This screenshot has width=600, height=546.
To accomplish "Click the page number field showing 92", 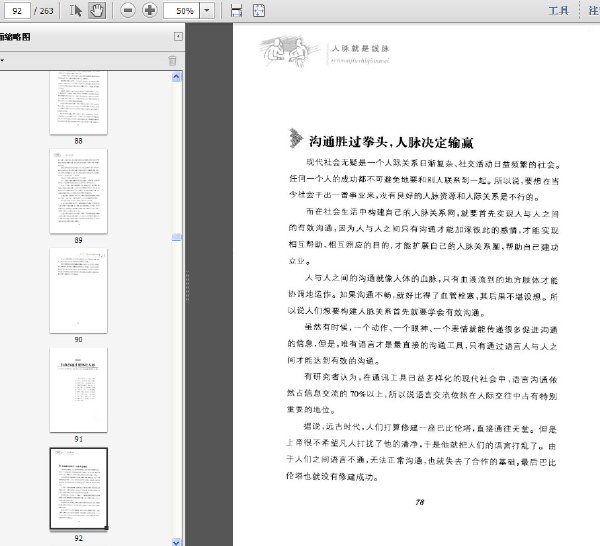I will [x=17, y=11].
